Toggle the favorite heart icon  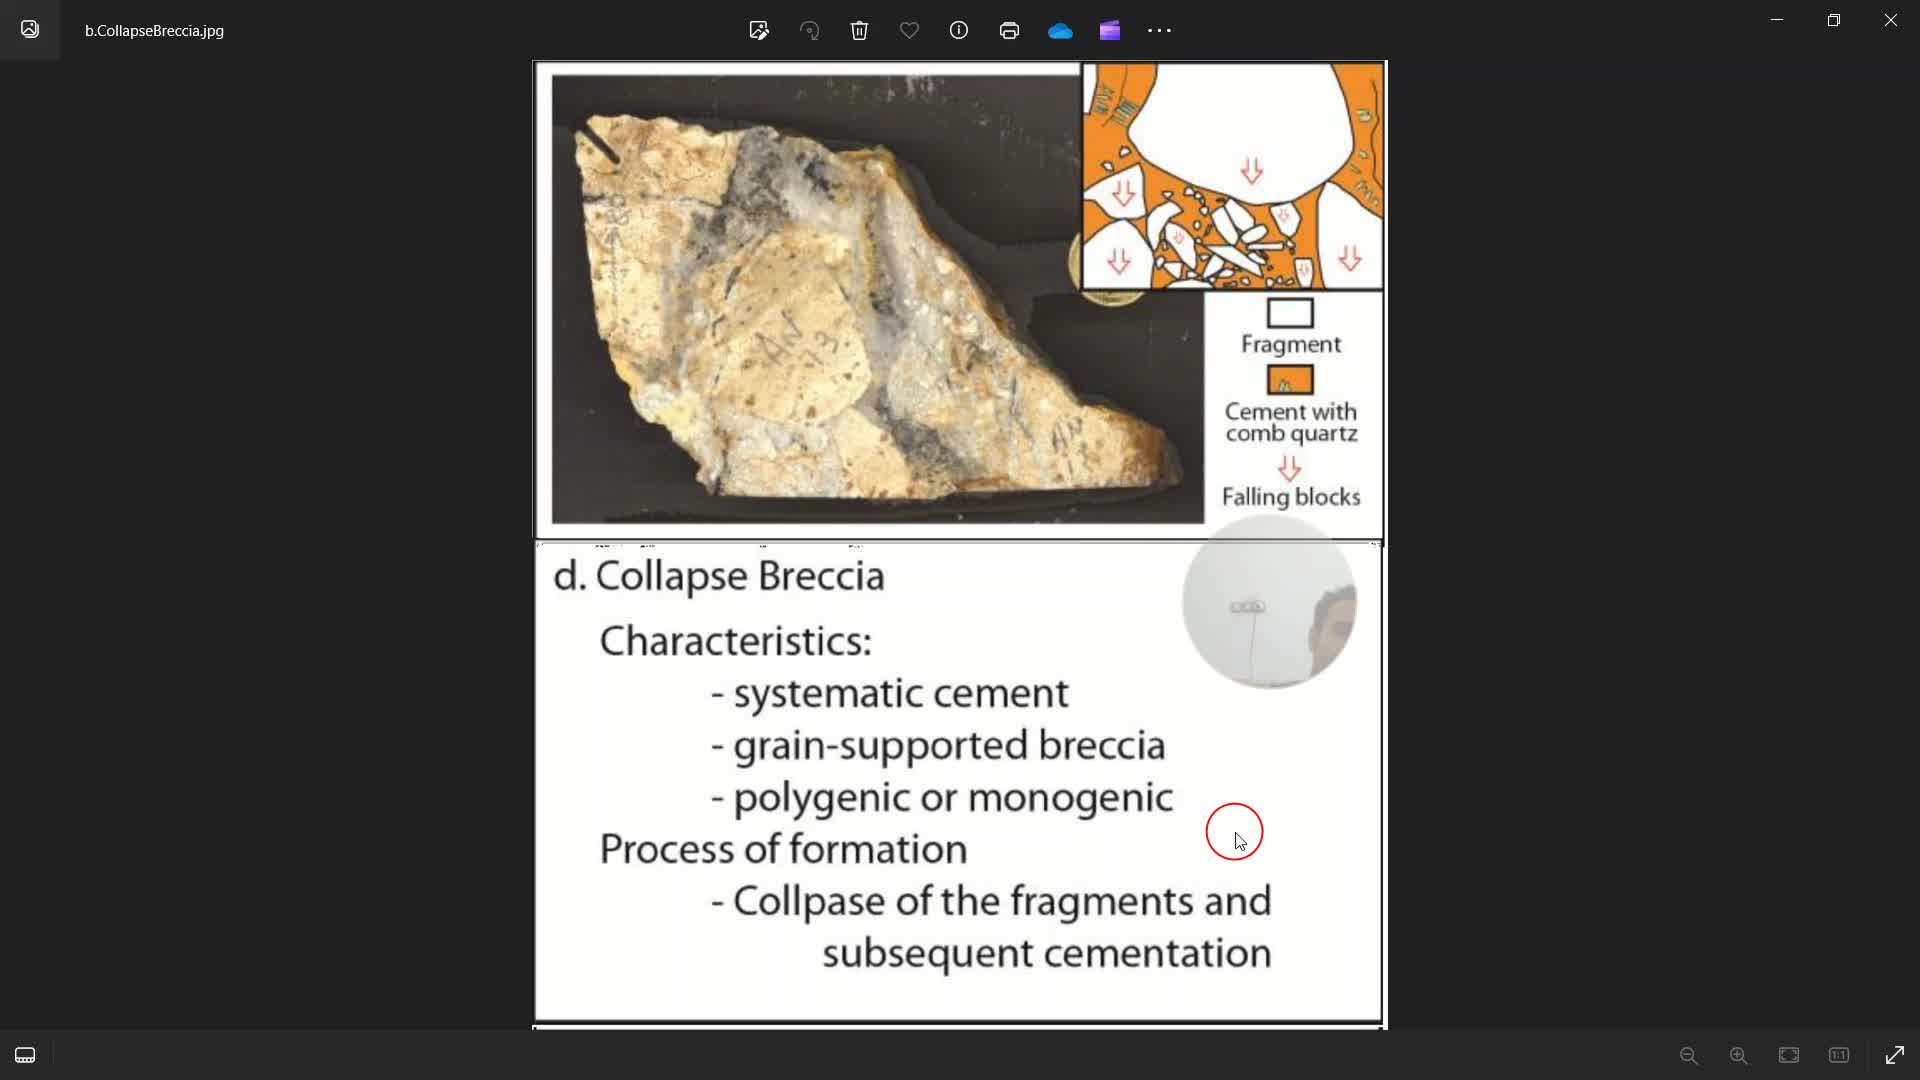tap(909, 30)
